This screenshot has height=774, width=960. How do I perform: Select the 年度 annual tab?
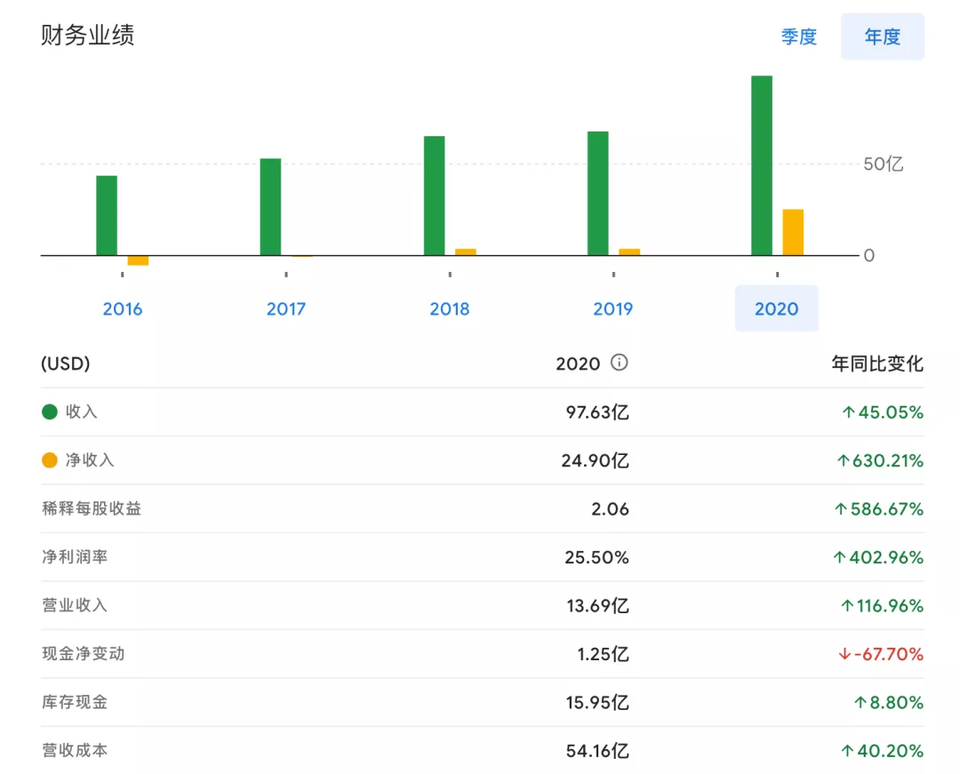(882, 37)
